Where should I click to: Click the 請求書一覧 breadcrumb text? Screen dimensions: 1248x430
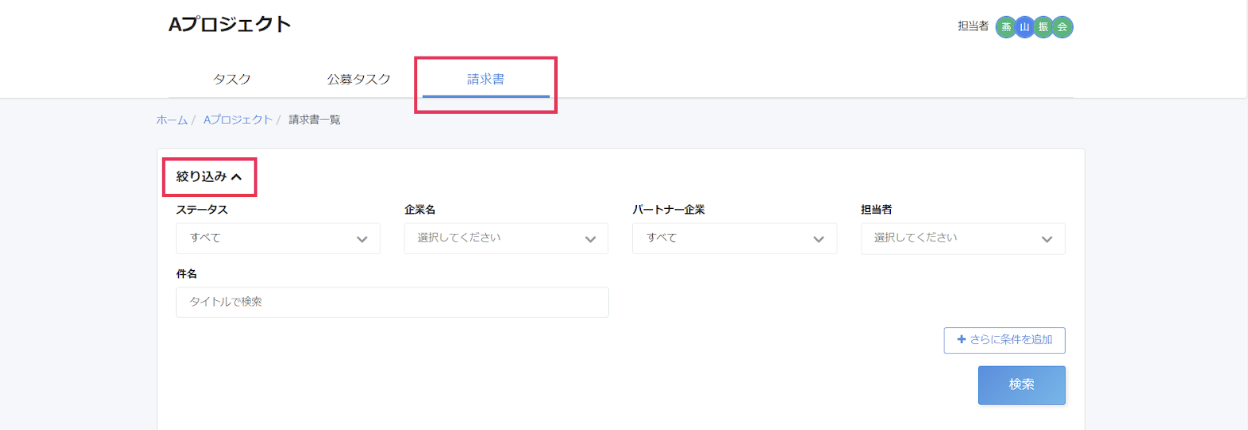click(x=315, y=120)
